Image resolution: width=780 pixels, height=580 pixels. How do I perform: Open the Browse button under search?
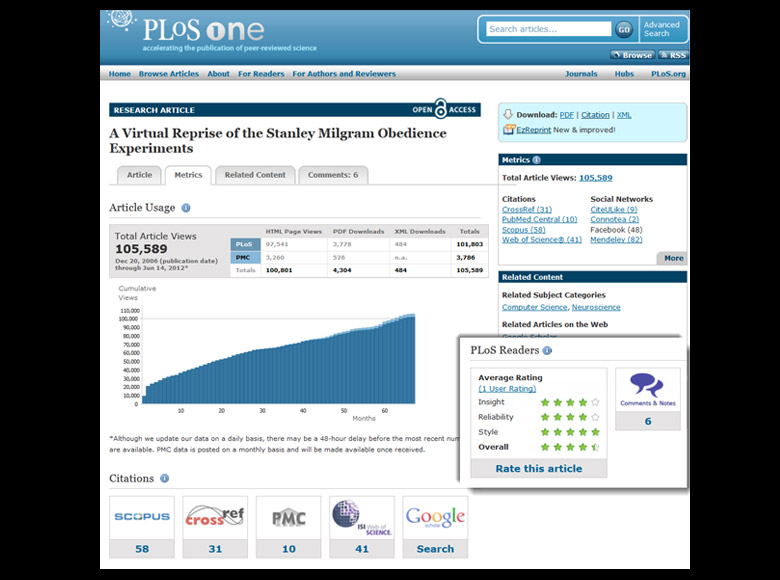pyautogui.click(x=633, y=55)
